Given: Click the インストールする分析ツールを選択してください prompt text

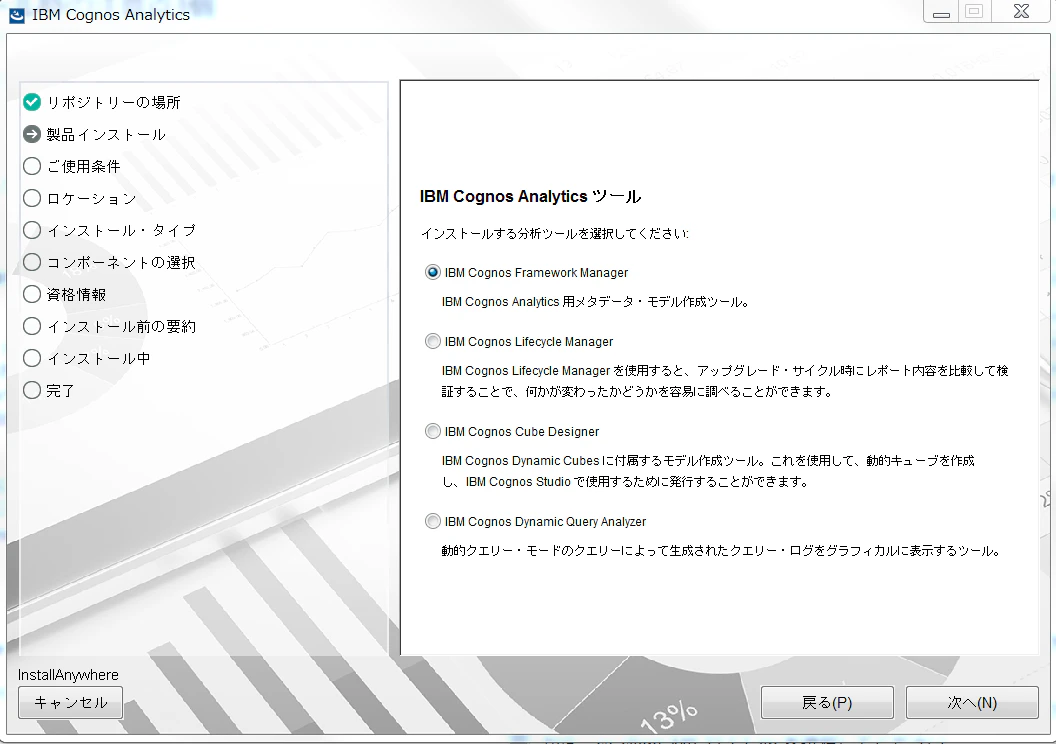Looking at the screenshot, I should (555, 234).
